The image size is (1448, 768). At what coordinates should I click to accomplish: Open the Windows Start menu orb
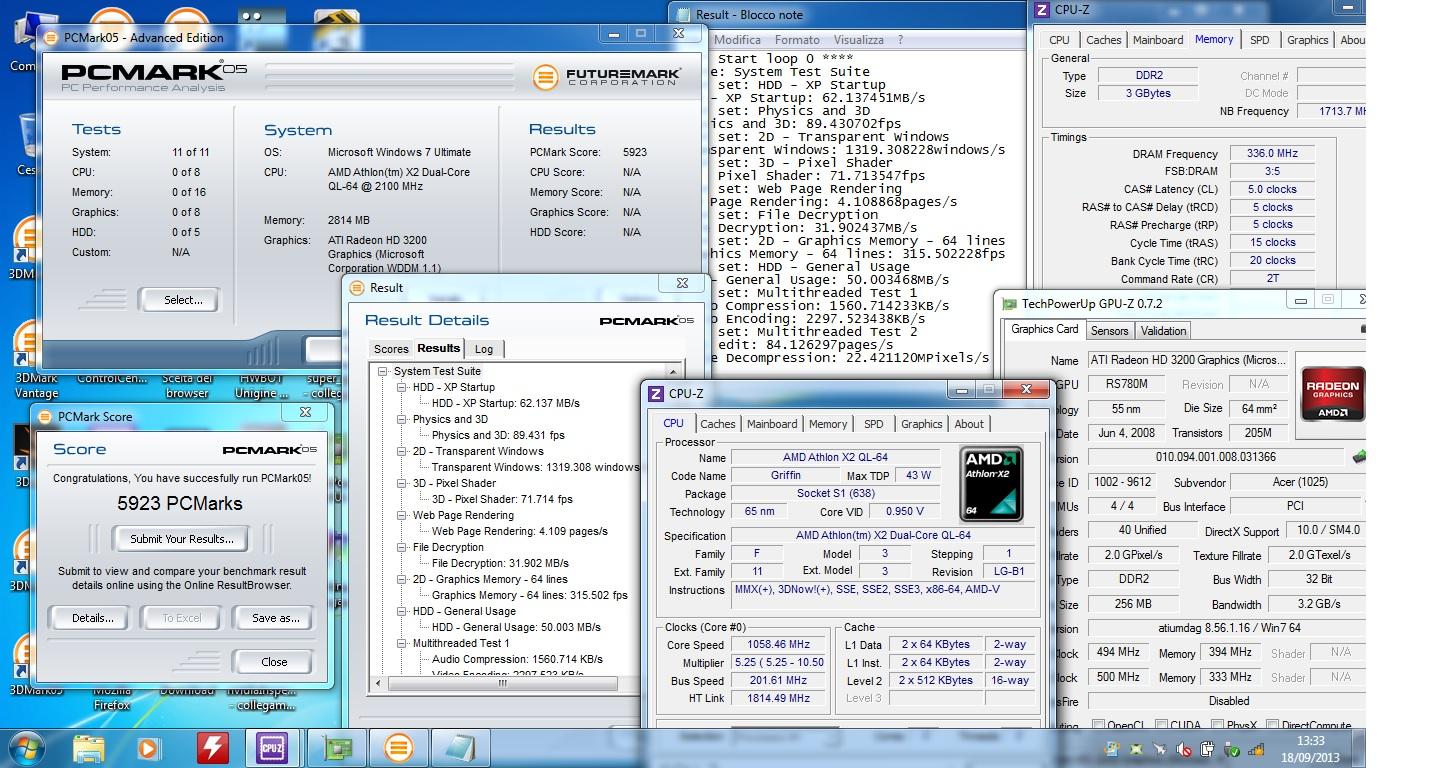[28, 748]
